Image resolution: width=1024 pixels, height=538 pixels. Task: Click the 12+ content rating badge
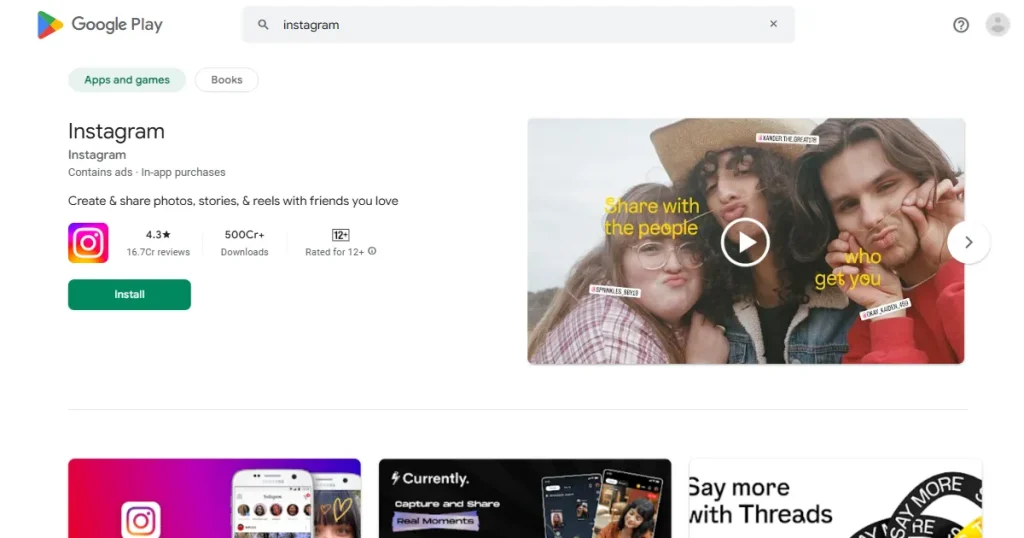[x=340, y=235]
